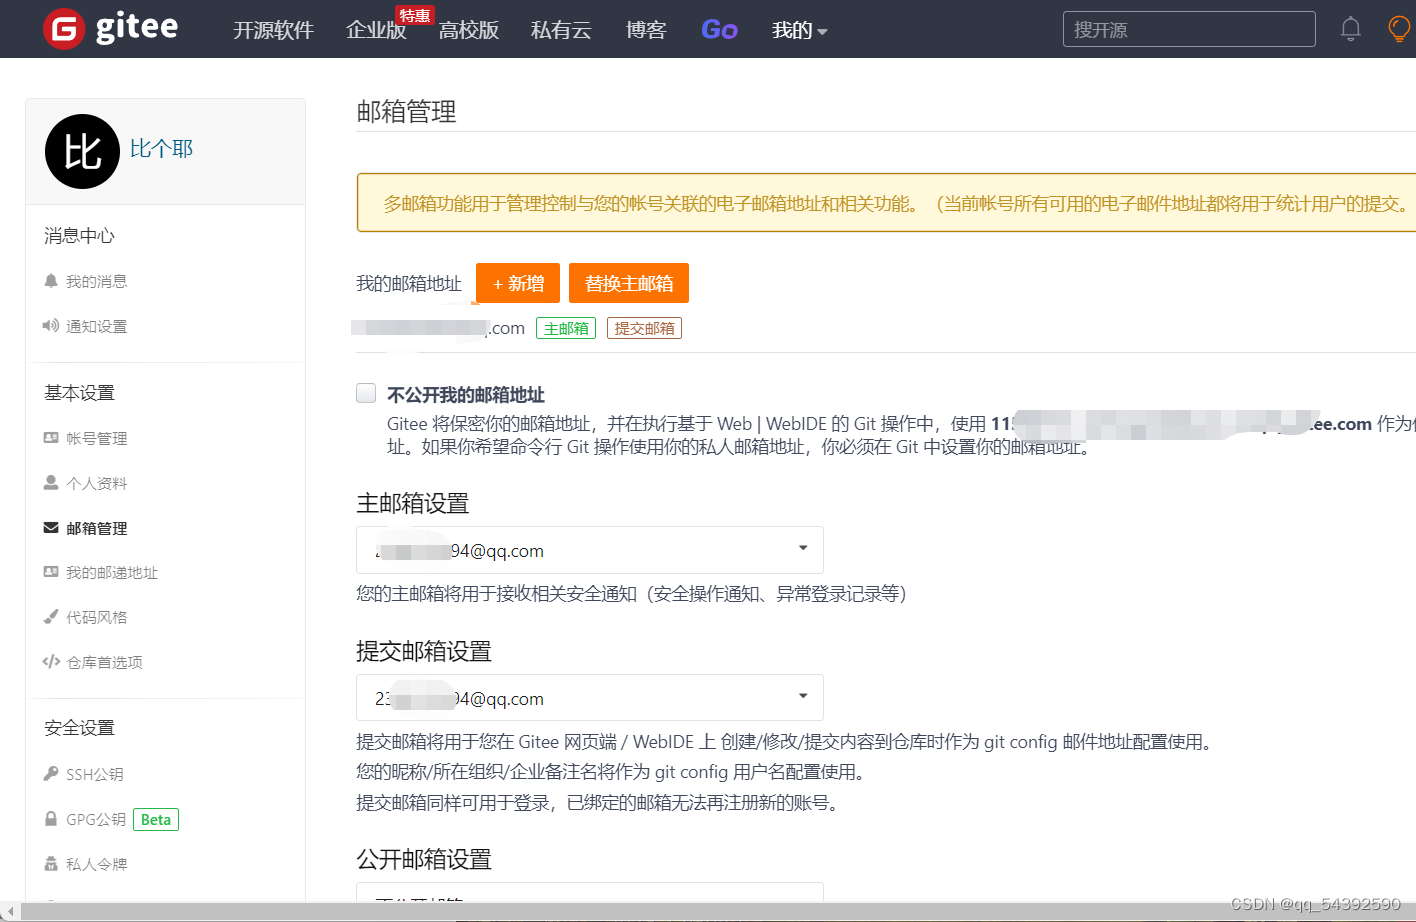Click 替换主邮箱

click(x=629, y=283)
